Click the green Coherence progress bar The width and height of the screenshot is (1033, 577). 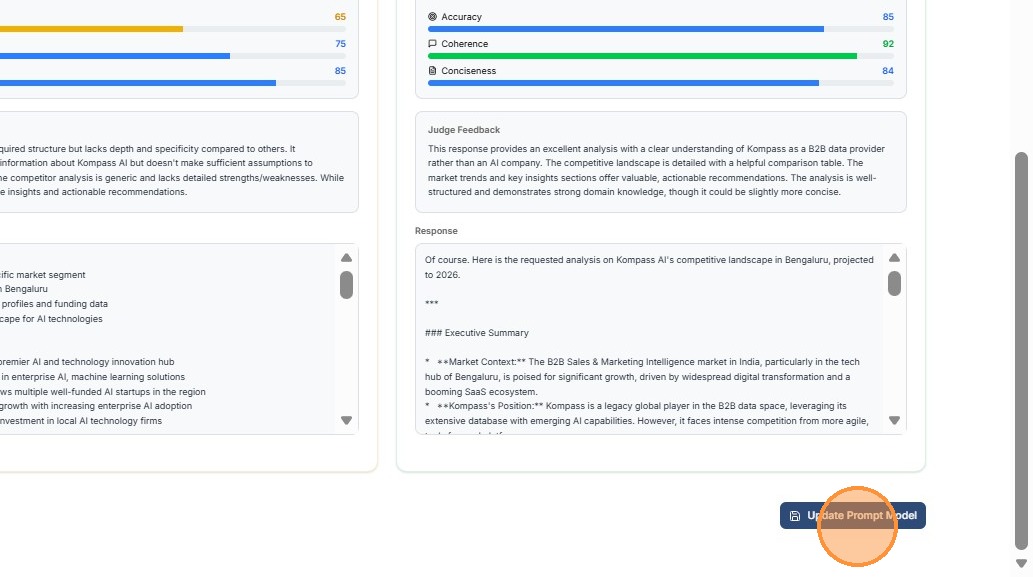click(642, 56)
